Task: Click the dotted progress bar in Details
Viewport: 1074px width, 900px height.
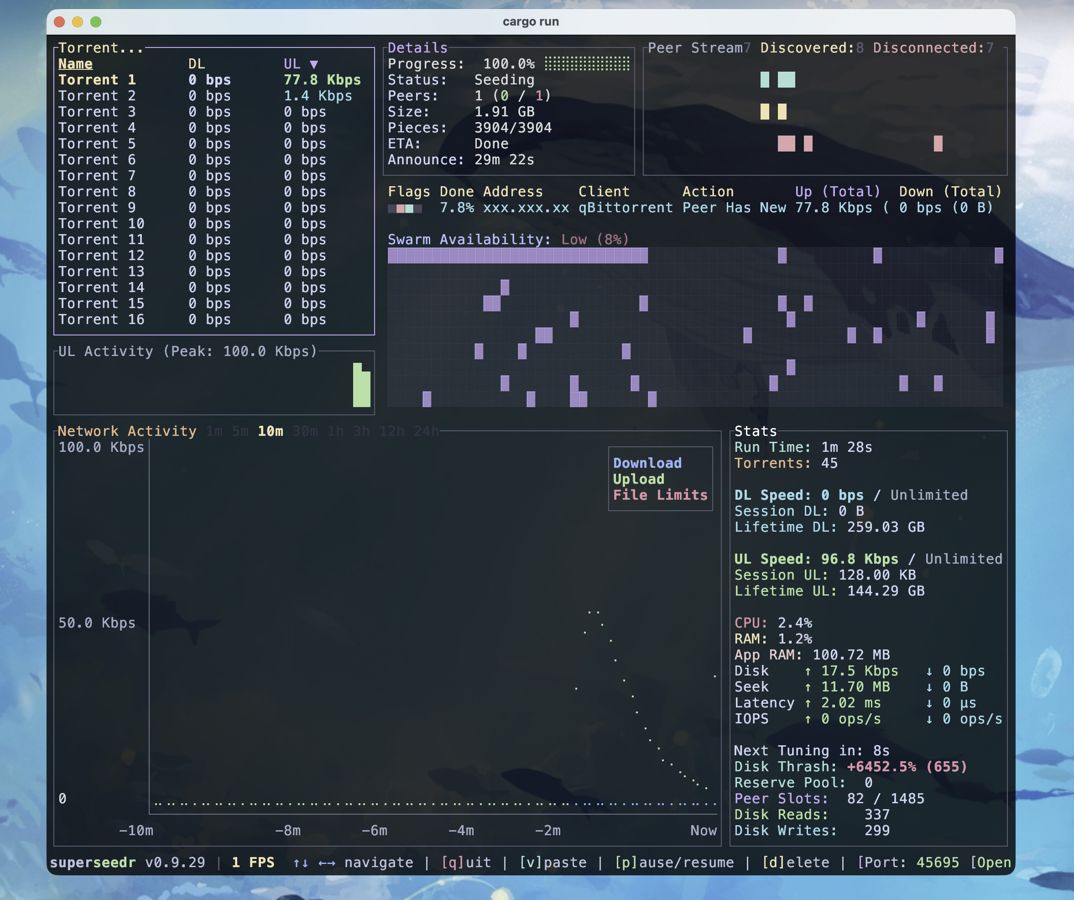Action: coord(587,64)
